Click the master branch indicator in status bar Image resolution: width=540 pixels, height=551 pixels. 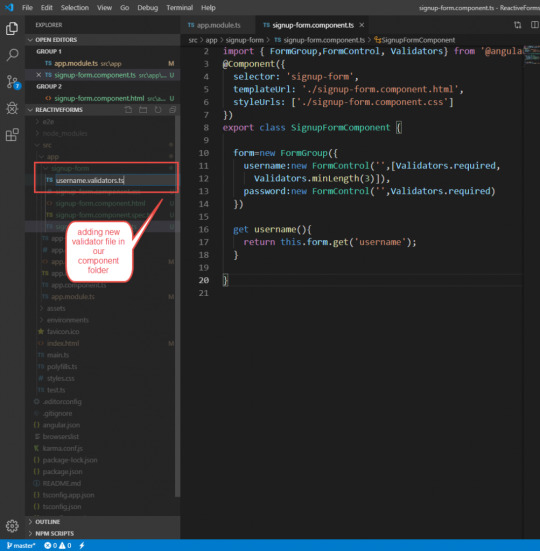[21, 545]
